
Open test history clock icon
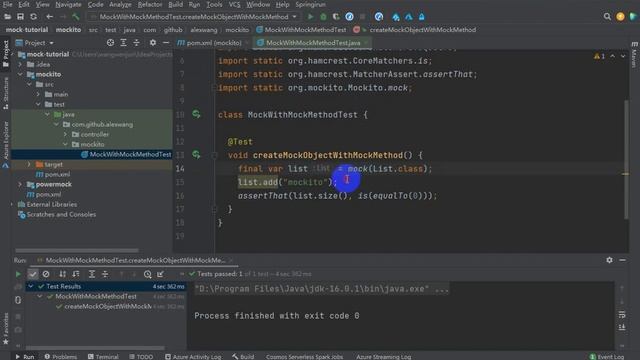point(147,274)
